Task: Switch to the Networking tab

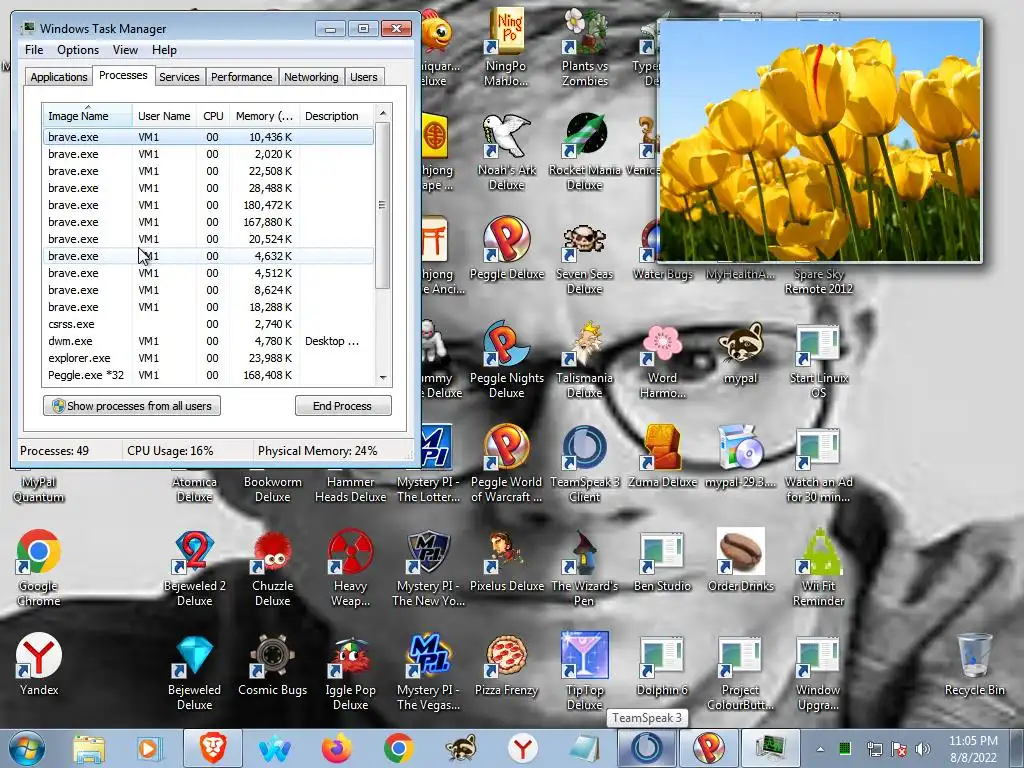Action: [x=311, y=77]
